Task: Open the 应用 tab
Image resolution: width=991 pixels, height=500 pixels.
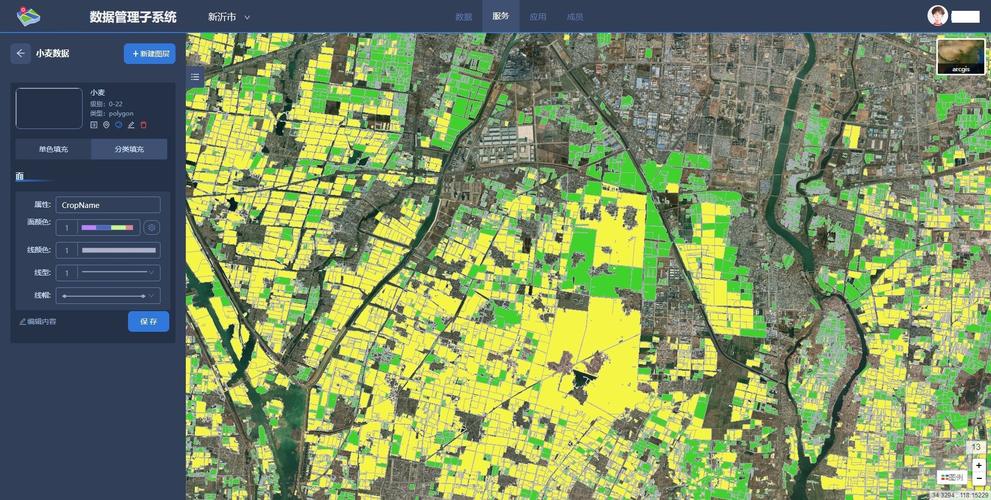Action: (x=538, y=17)
